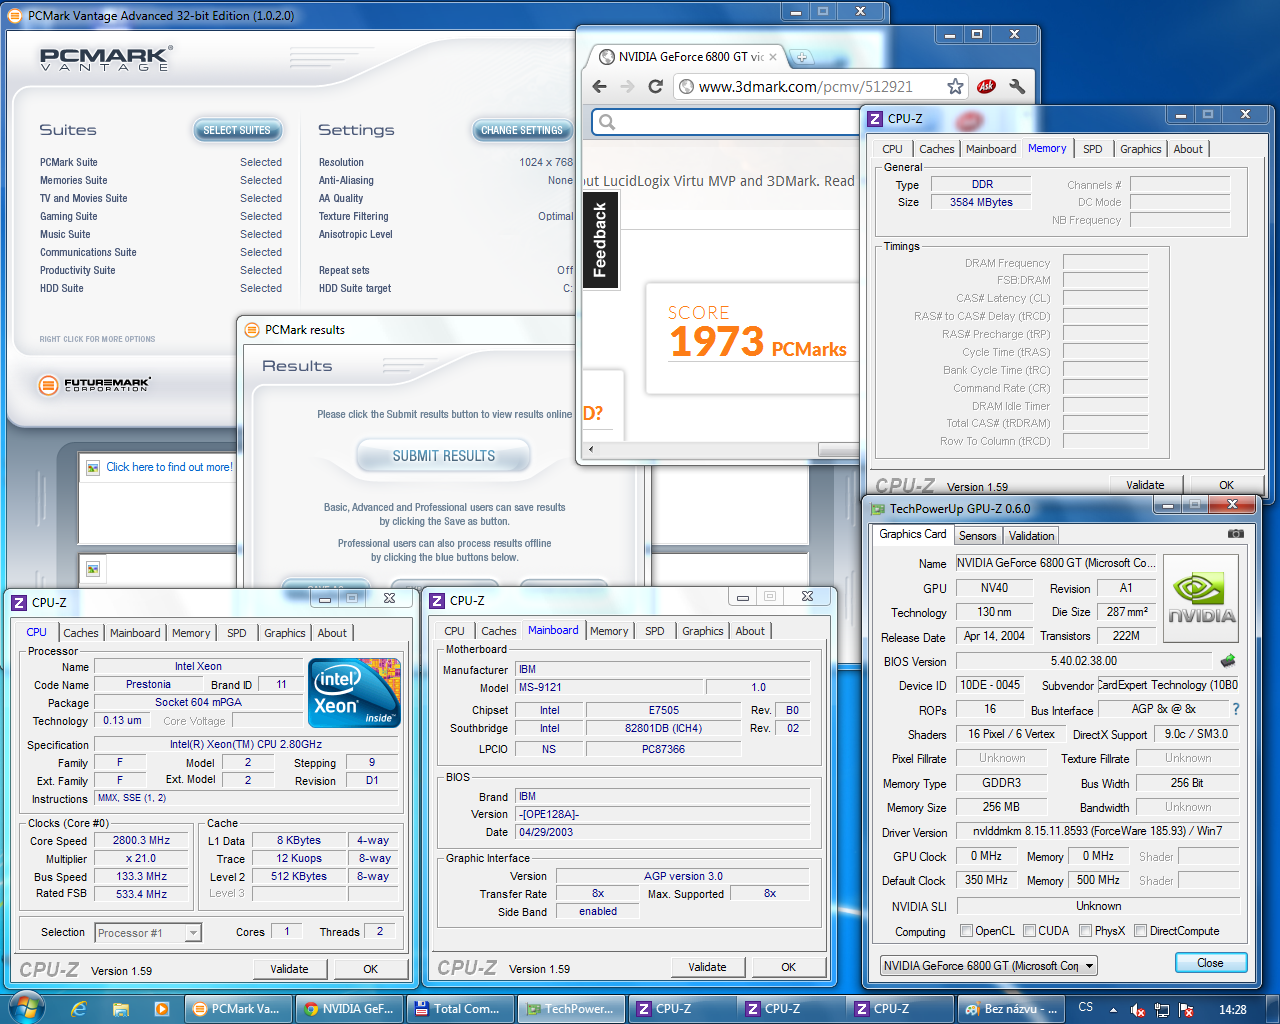Open Memory tab in mainboard CPU-Z window
The width and height of the screenshot is (1280, 1024).
pos(609,631)
